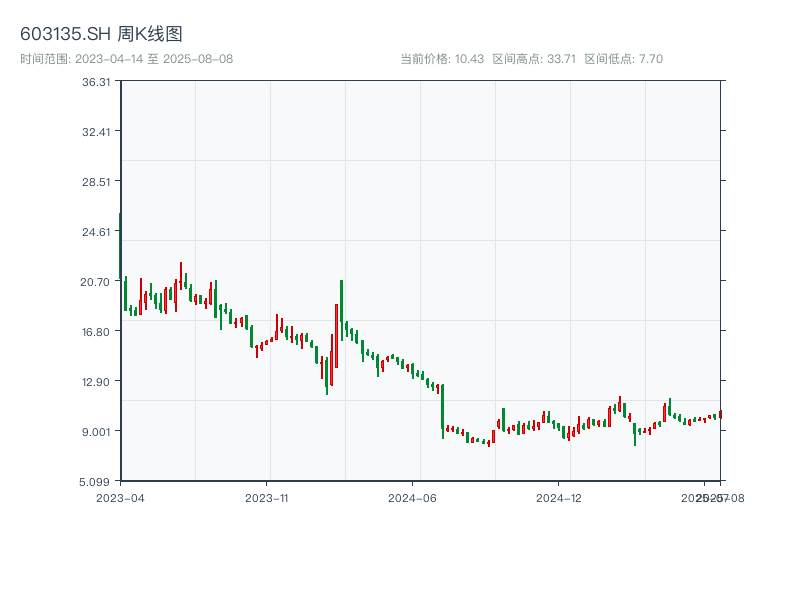The width and height of the screenshot is (800, 600).
Task: Select the 时间范围 date range text
Action: (126, 59)
